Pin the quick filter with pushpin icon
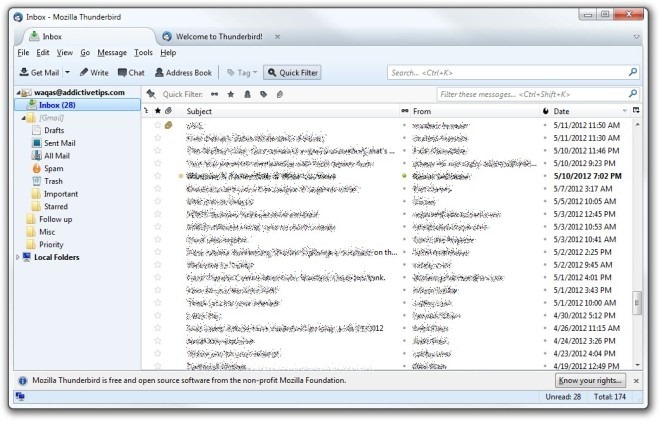660x421 pixels. tap(151, 94)
